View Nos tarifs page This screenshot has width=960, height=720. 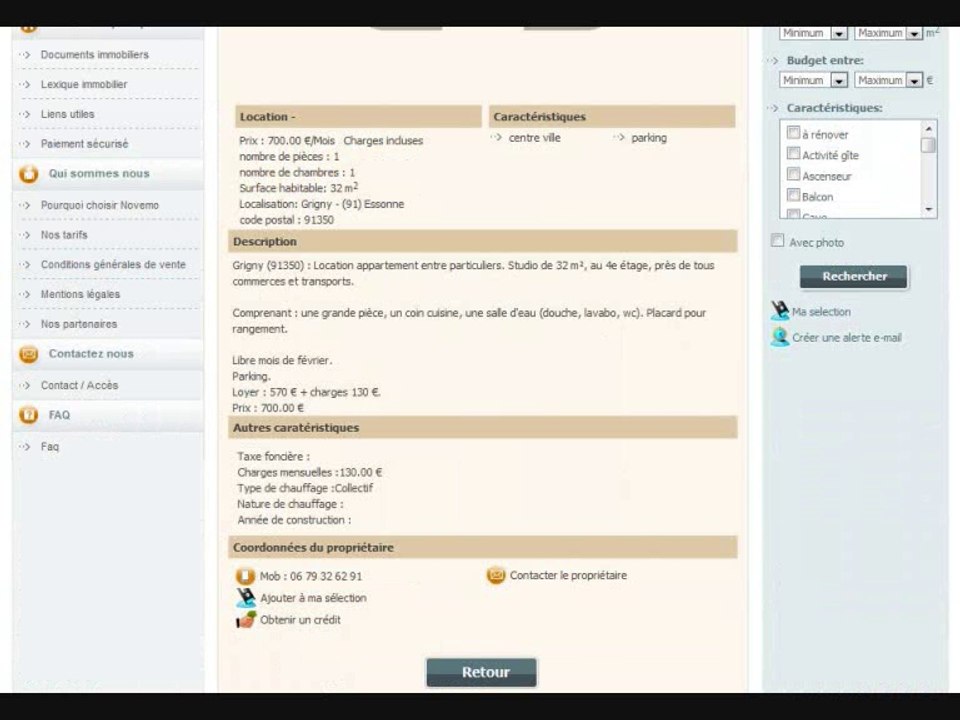(x=64, y=235)
